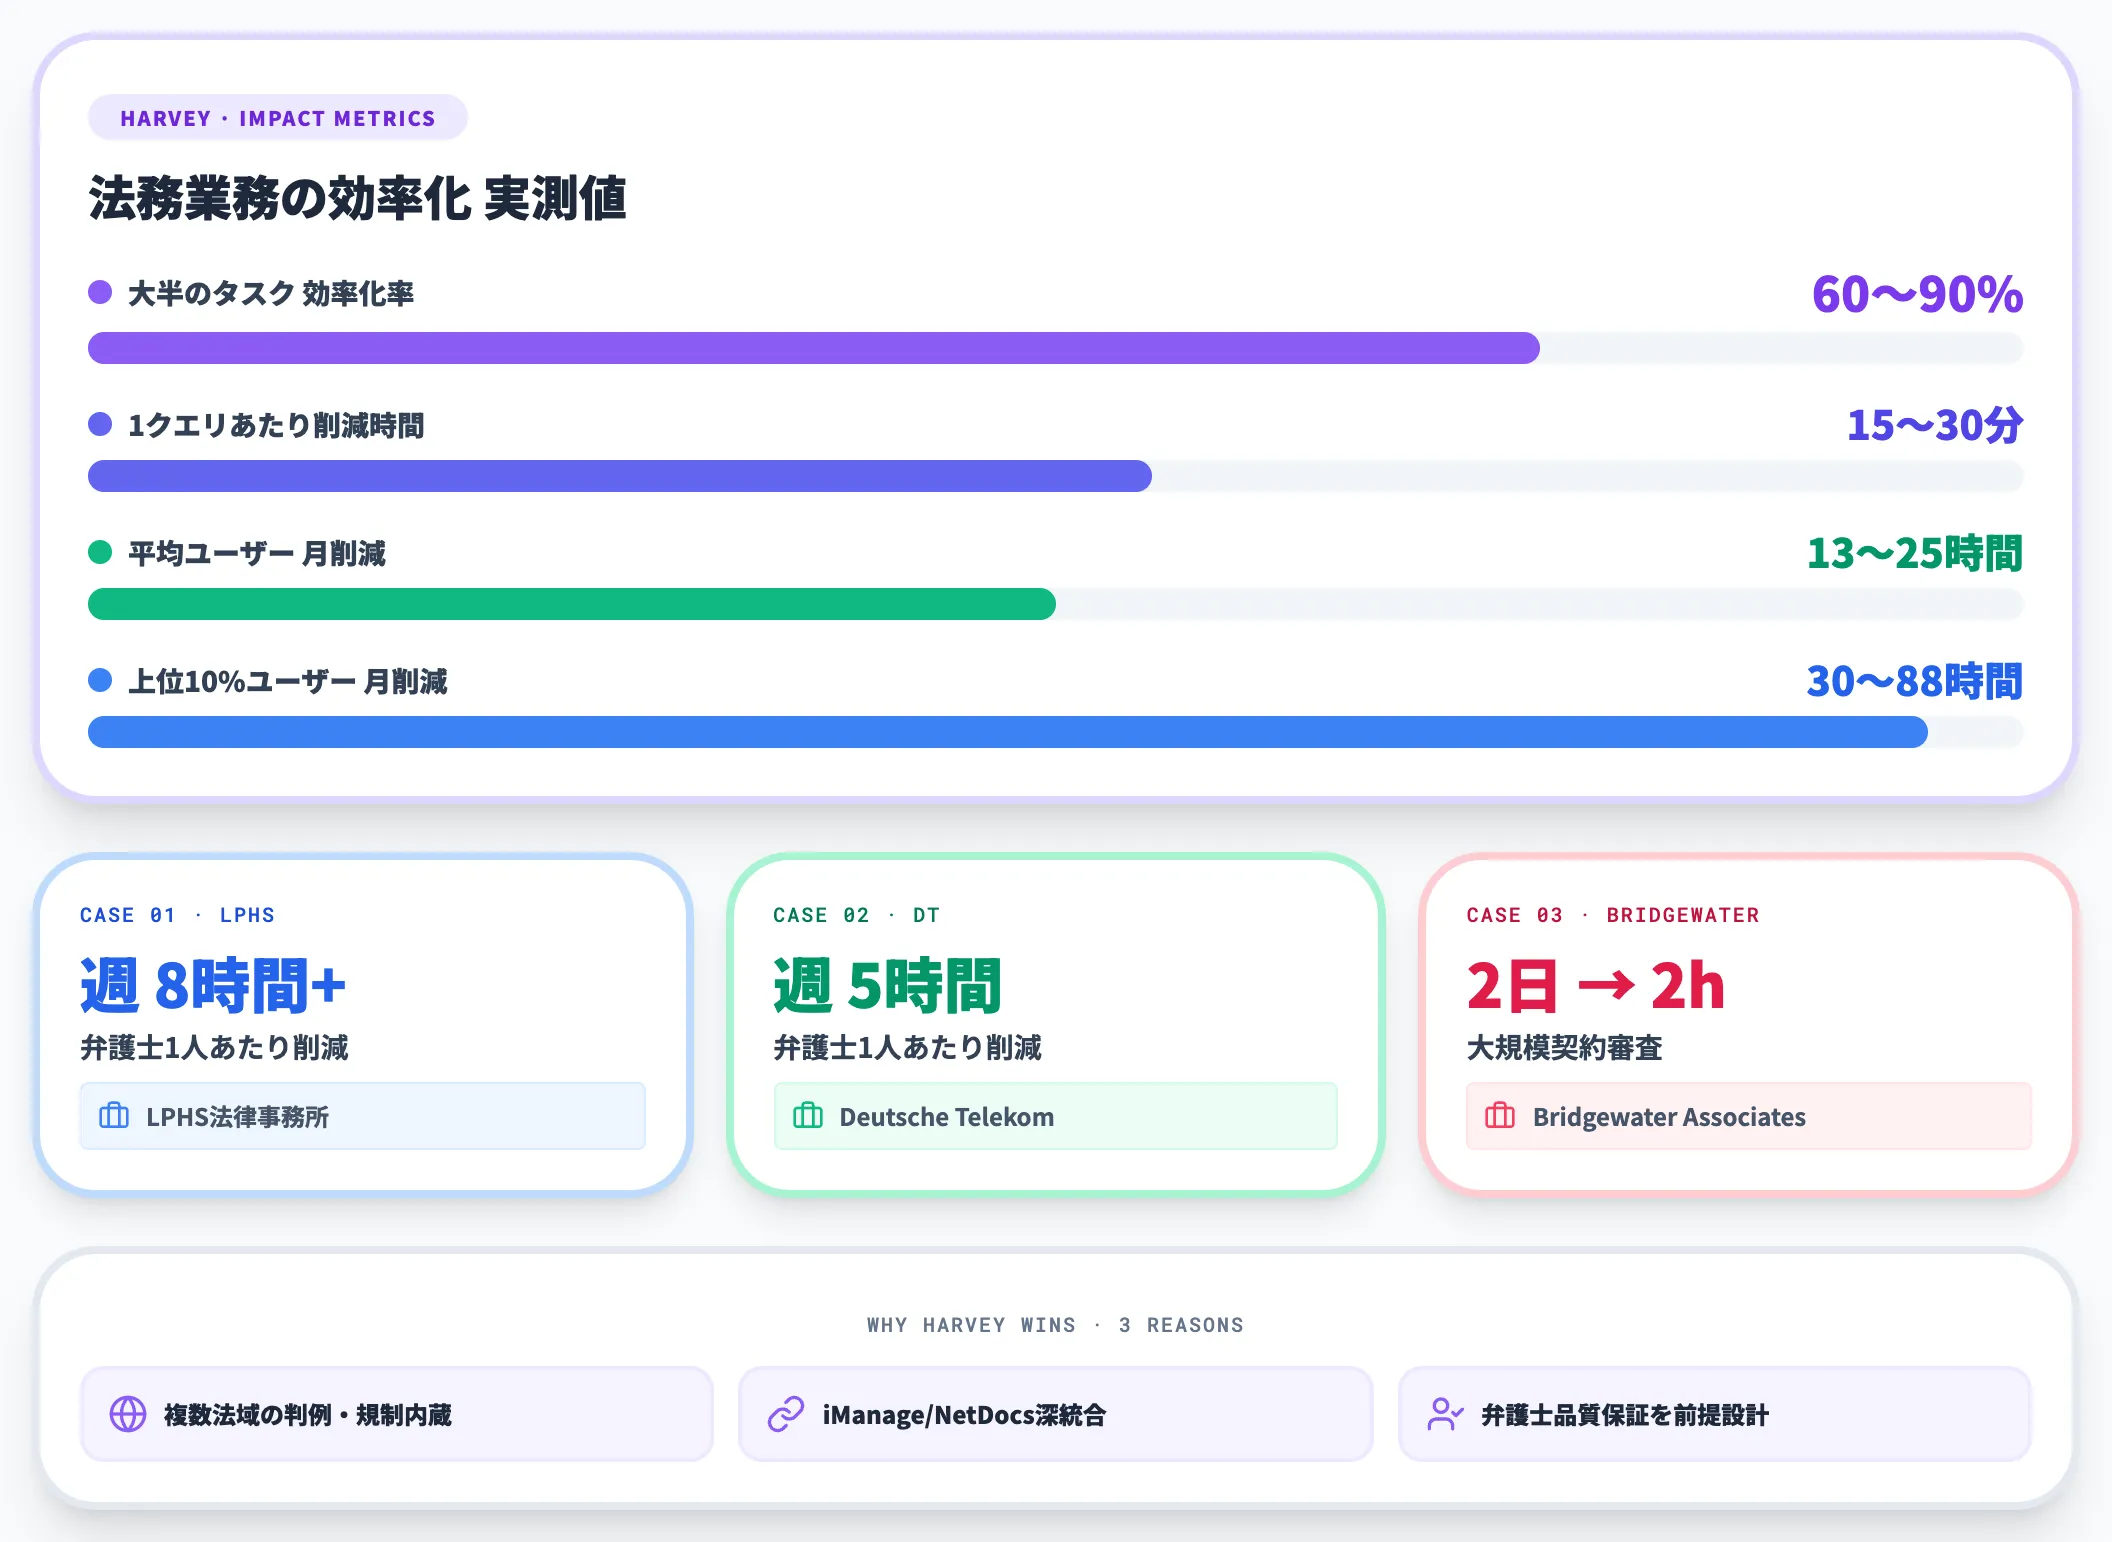The width and height of the screenshot is (2112, 1542).
Task: Click the chain link icon next to iManage/NetDocs深統合
Action: tap(786, 1414)
